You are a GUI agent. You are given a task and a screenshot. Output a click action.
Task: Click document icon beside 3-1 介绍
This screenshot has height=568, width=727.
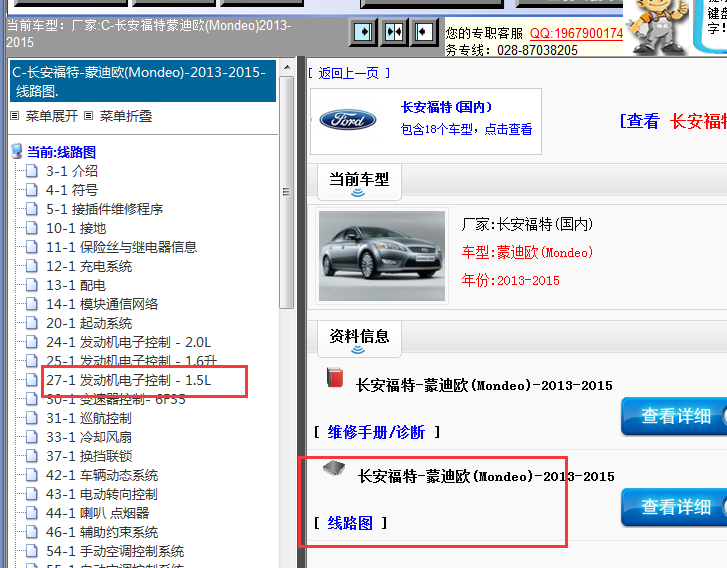[32, 171]
